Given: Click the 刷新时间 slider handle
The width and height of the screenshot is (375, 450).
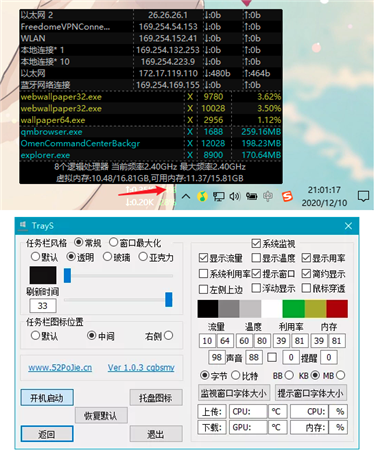Looking at the screenshot, I should (x=169, y=300).
